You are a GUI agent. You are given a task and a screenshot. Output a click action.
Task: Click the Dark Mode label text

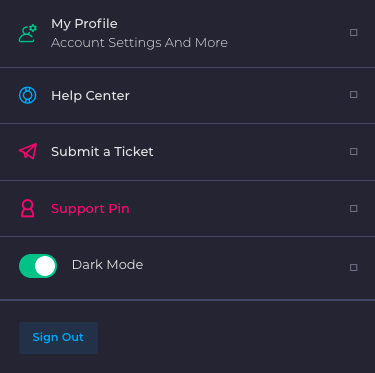pyautogui.click(x=107, y=265)
